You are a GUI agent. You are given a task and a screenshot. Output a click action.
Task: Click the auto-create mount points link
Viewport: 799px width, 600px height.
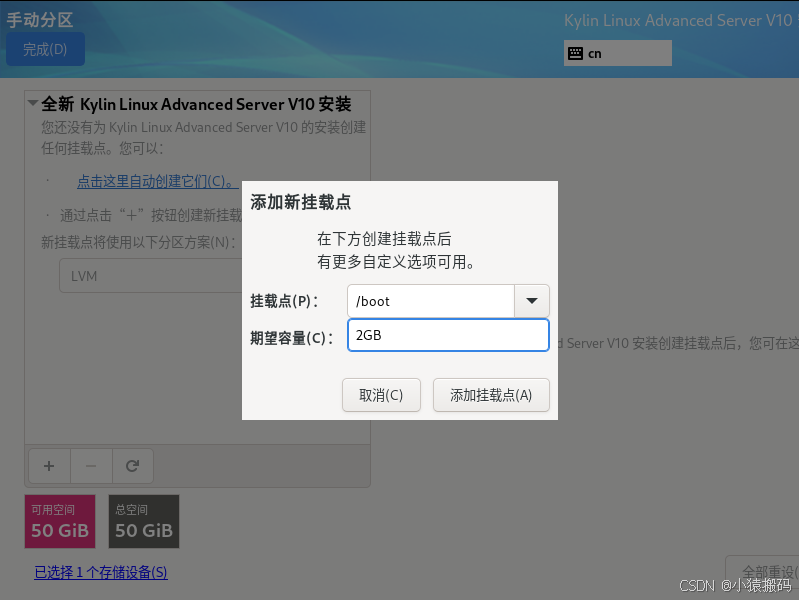(x=157, y=181)
